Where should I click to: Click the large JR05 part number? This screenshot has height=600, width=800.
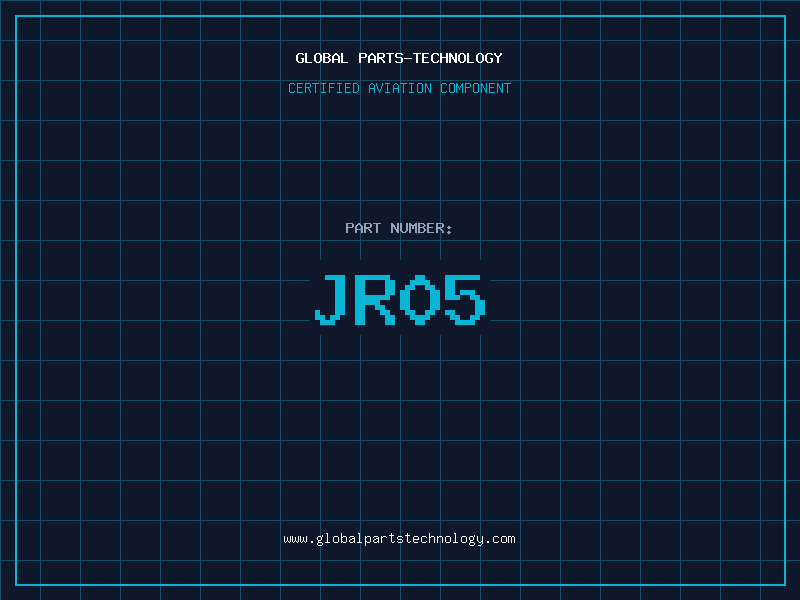click(399, 299)
